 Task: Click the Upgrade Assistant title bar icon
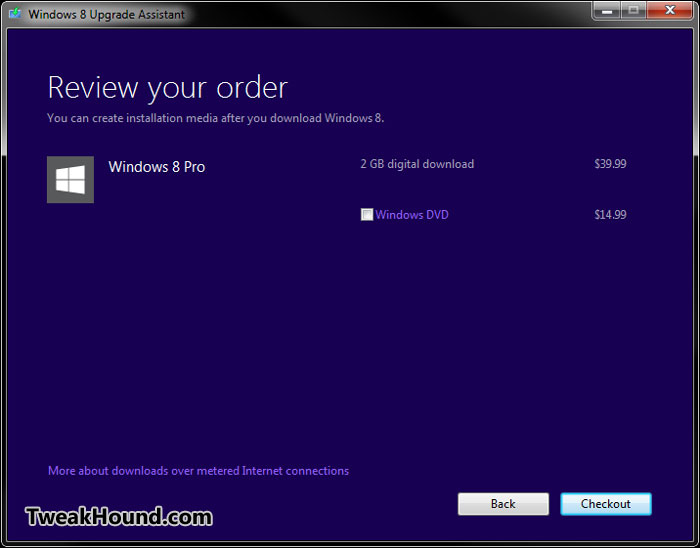15,13
